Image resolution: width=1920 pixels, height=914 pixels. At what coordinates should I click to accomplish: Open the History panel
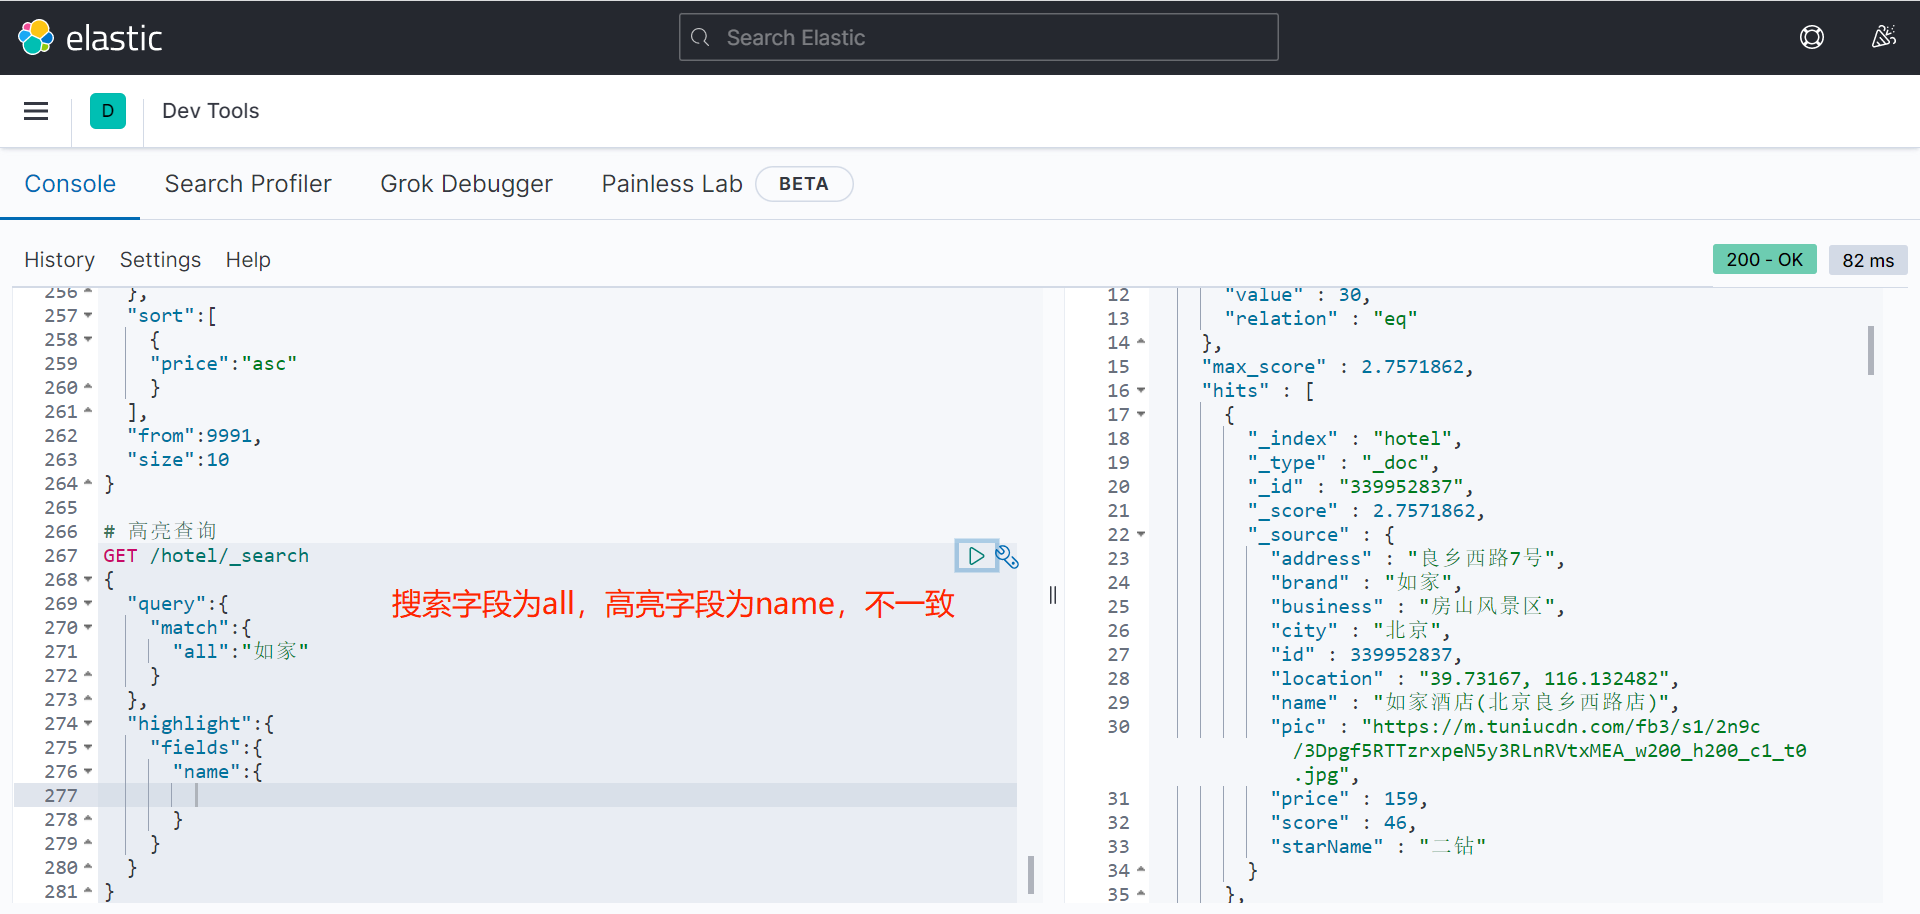[59, 260]
